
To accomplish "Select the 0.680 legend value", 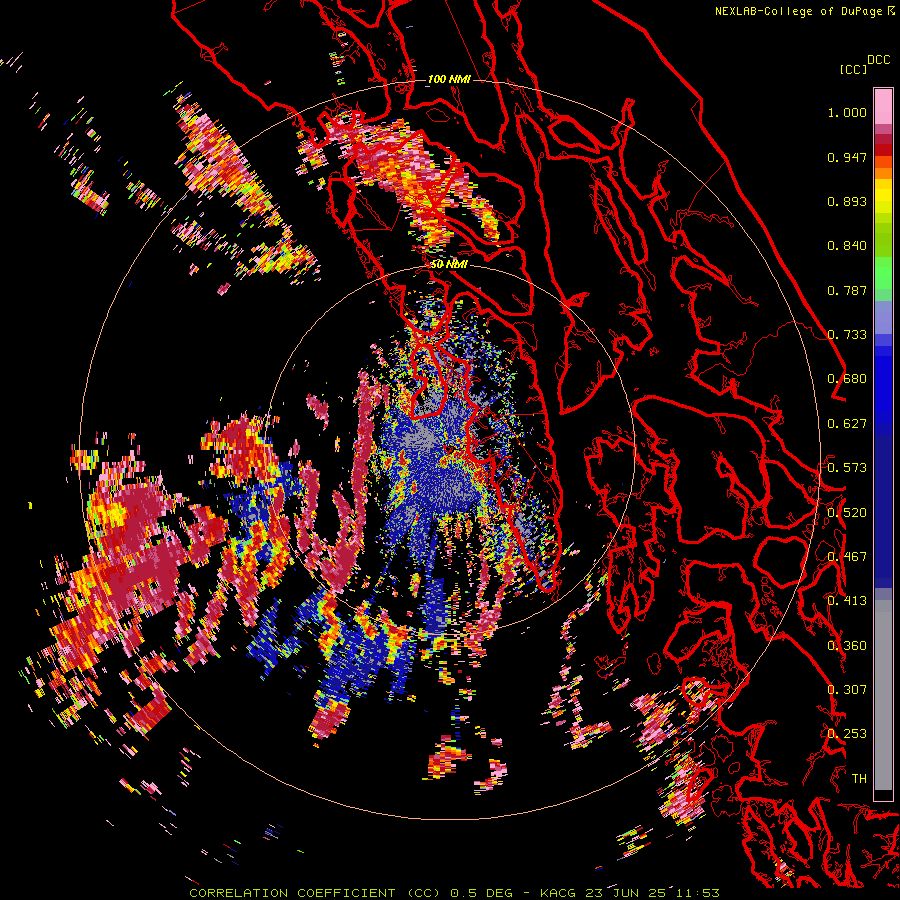I will pyautogui.click(x=847, y=379).
